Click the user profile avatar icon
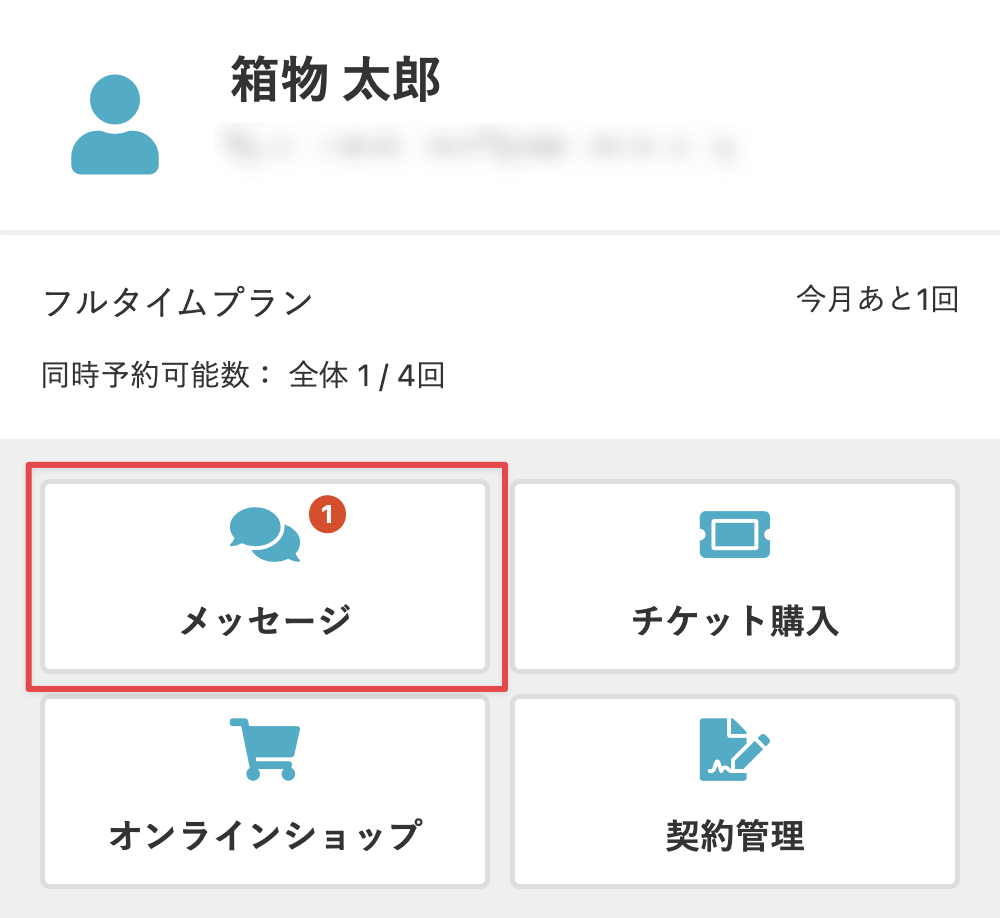The image size is (1000, 918). click(x=115, y=125)
